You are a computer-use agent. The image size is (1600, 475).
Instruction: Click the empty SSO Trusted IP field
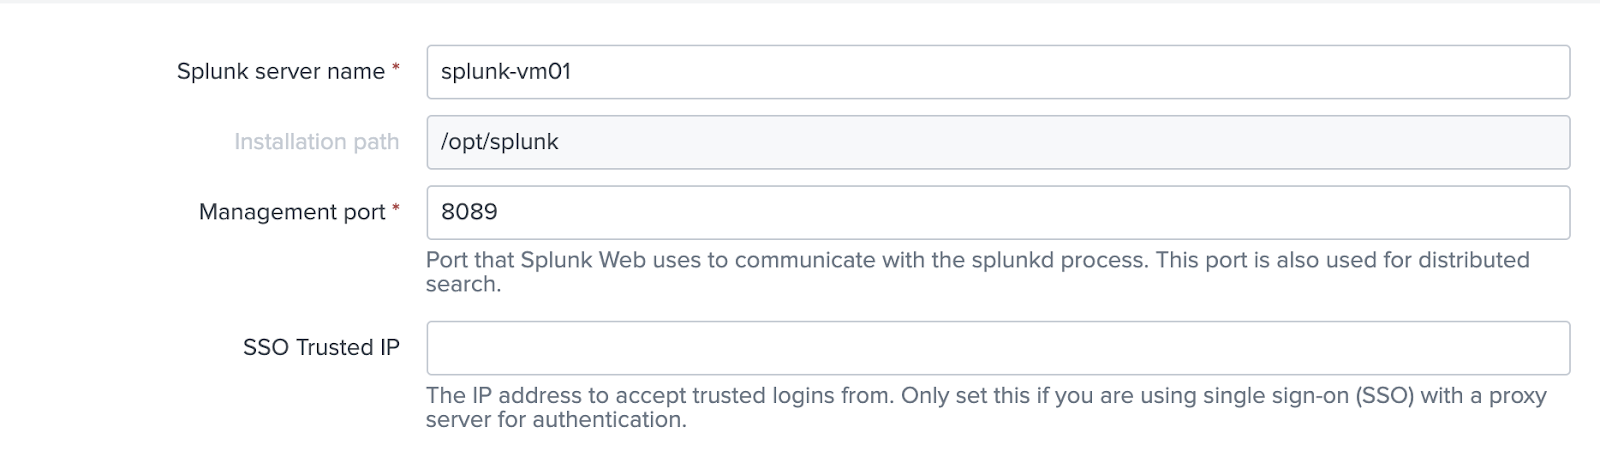(997, 348)
